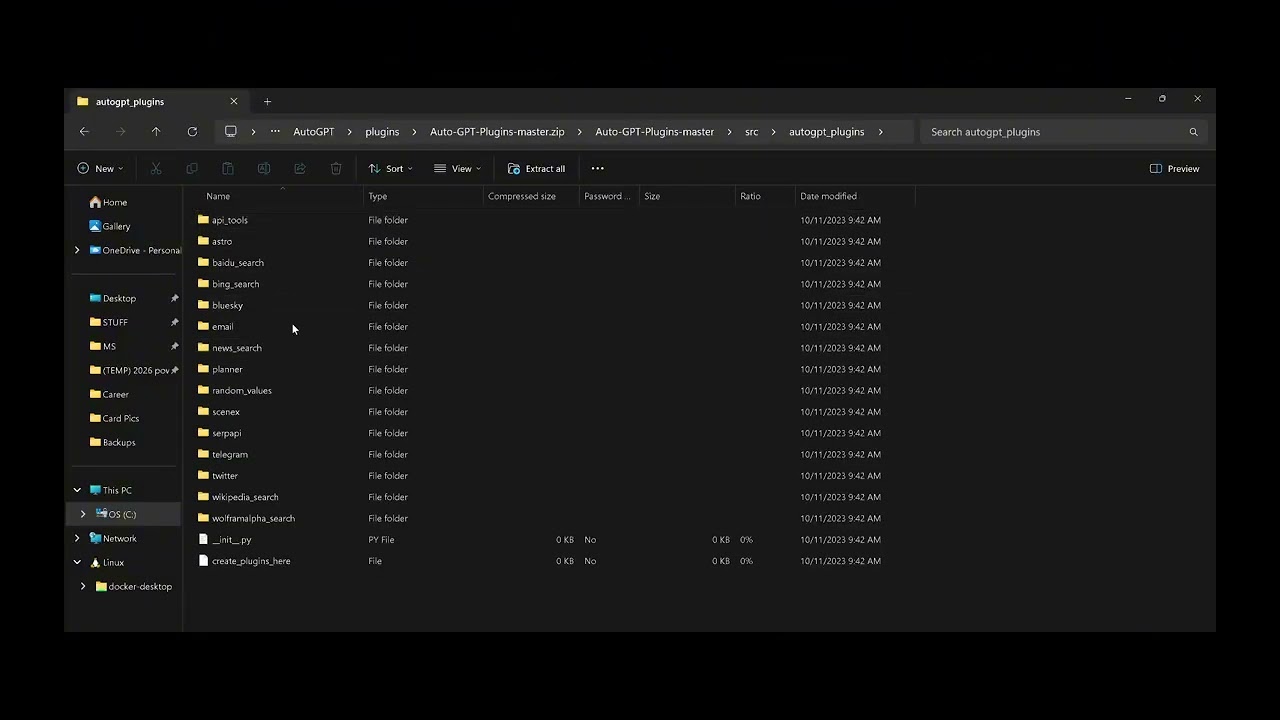Click the Copy toolbar icon
This screenshot has height=720, width=1280.
(x=192, y=169)
